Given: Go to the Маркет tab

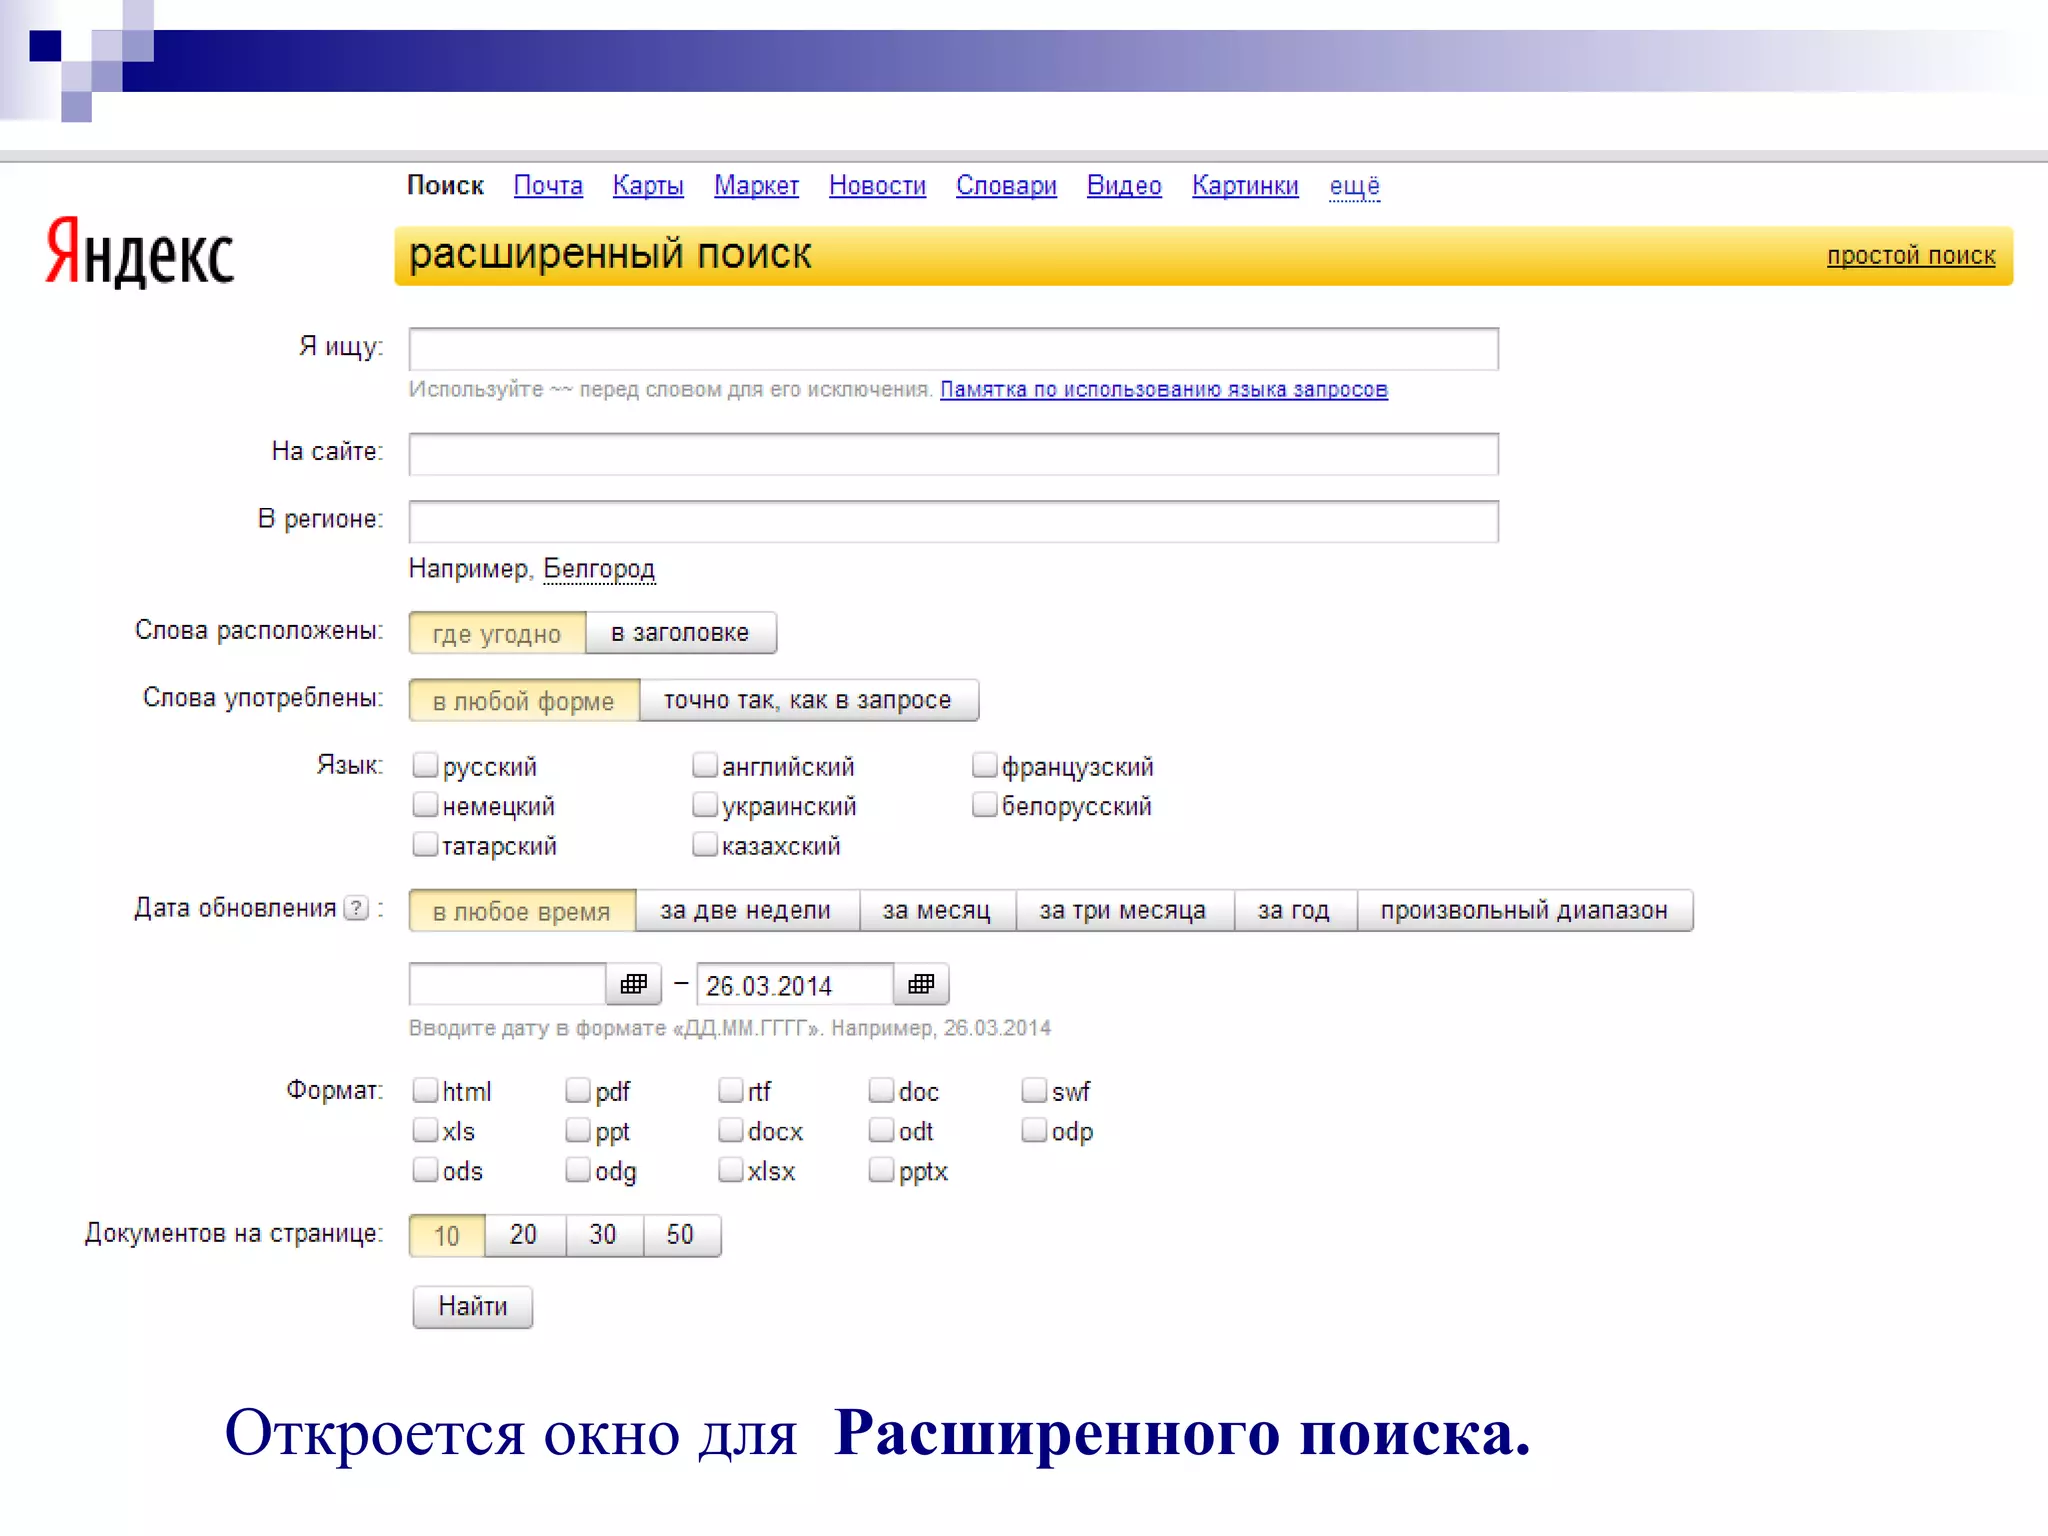Looking at the screenshot, I should tap(756, 186).
